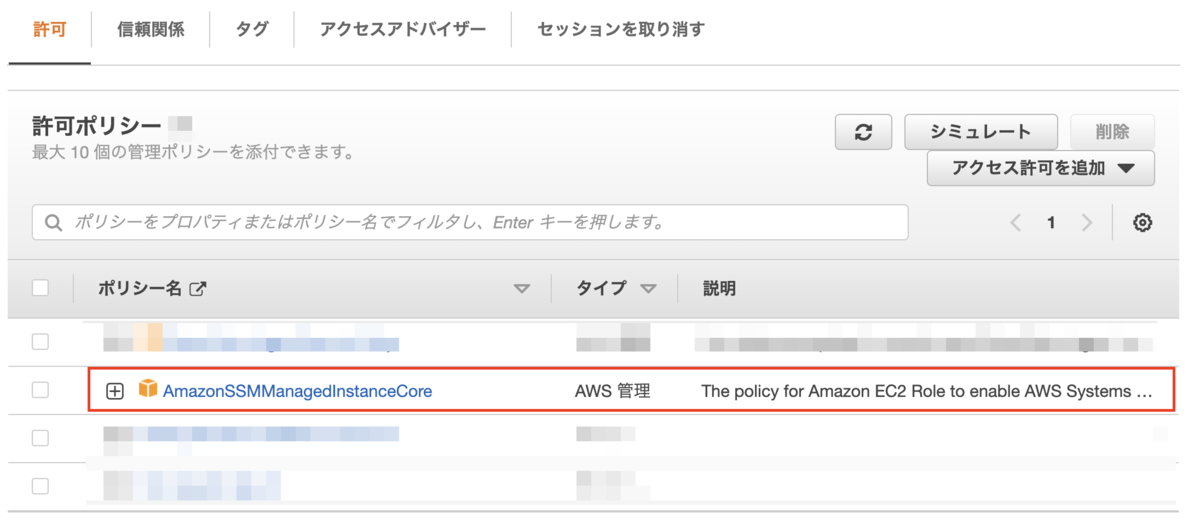Screen dimensions: 1200x530
Task: Sort by ポリシー名 column arrow
Action: click(x=521, y=289)
